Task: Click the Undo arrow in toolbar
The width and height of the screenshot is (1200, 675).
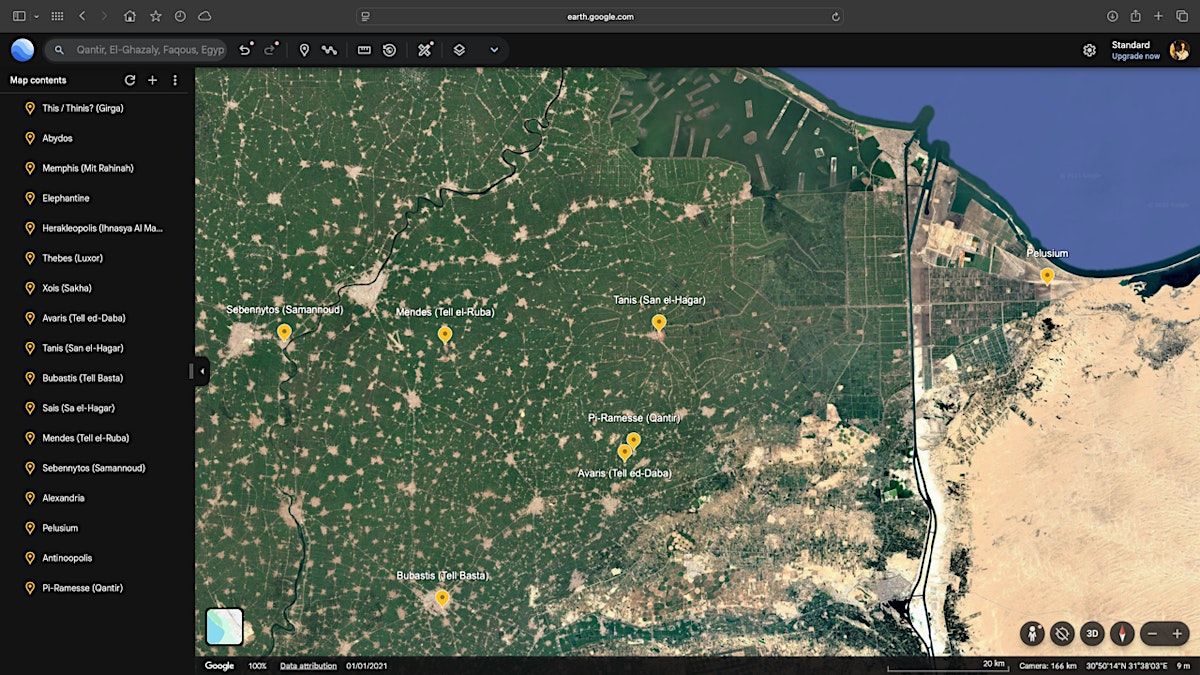Action: click(x=245, y=50)
